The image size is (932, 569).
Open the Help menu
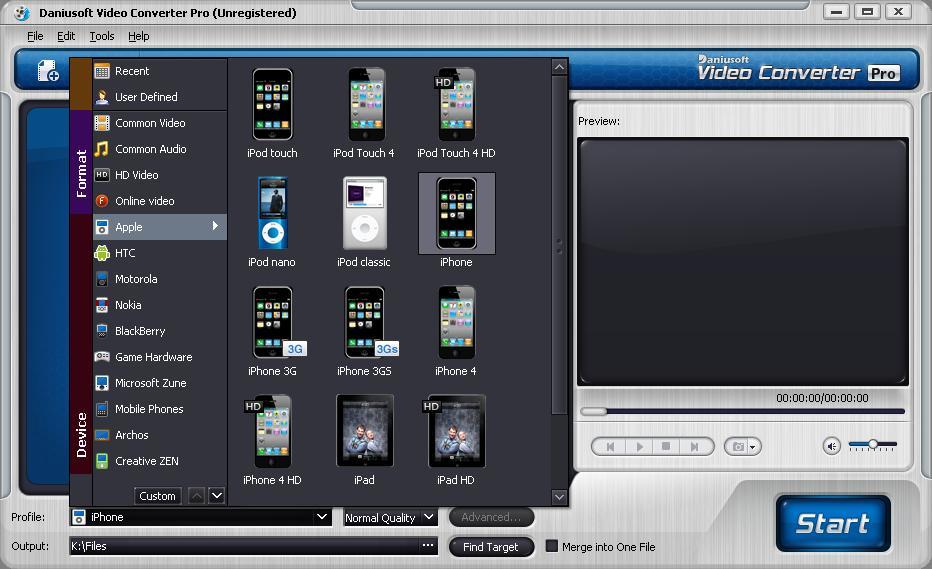138,36
